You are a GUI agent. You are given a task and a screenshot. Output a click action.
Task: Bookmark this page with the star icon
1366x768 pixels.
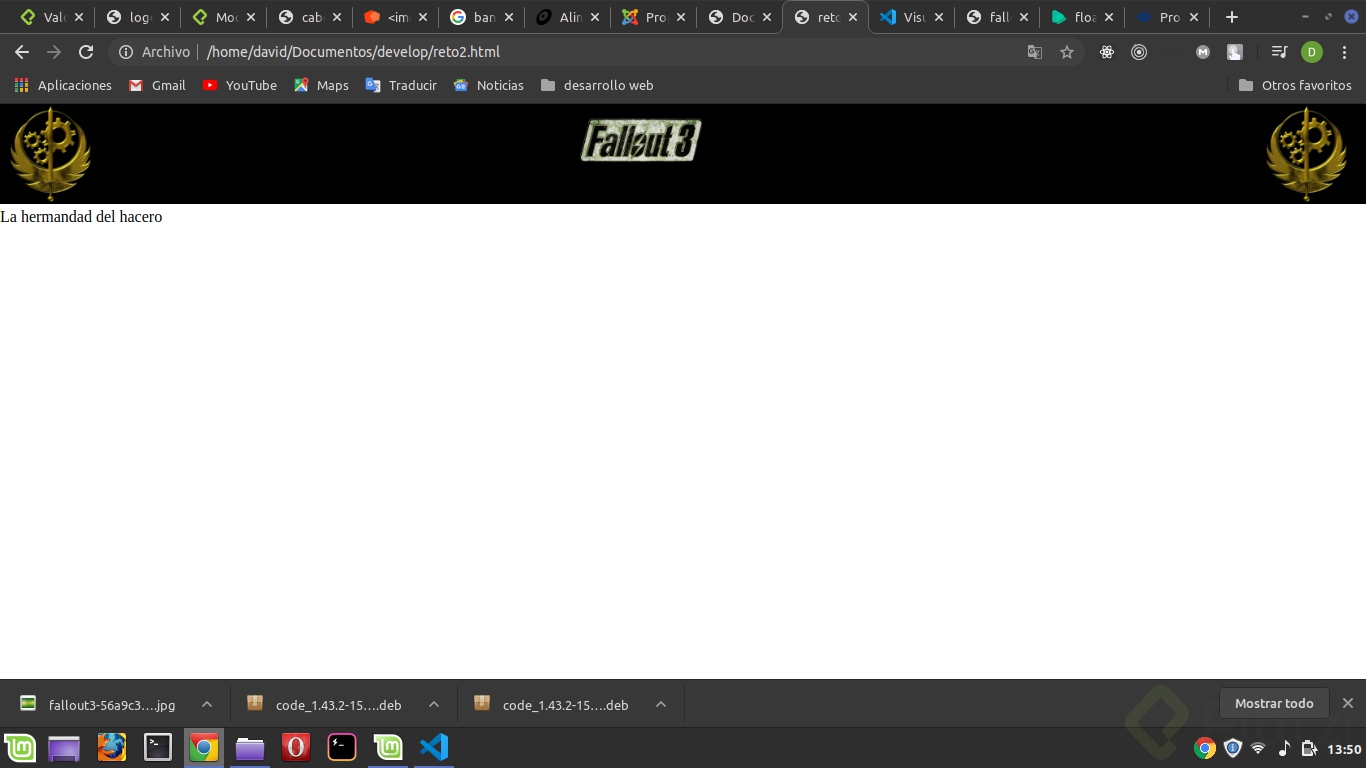click(1067, 52)
